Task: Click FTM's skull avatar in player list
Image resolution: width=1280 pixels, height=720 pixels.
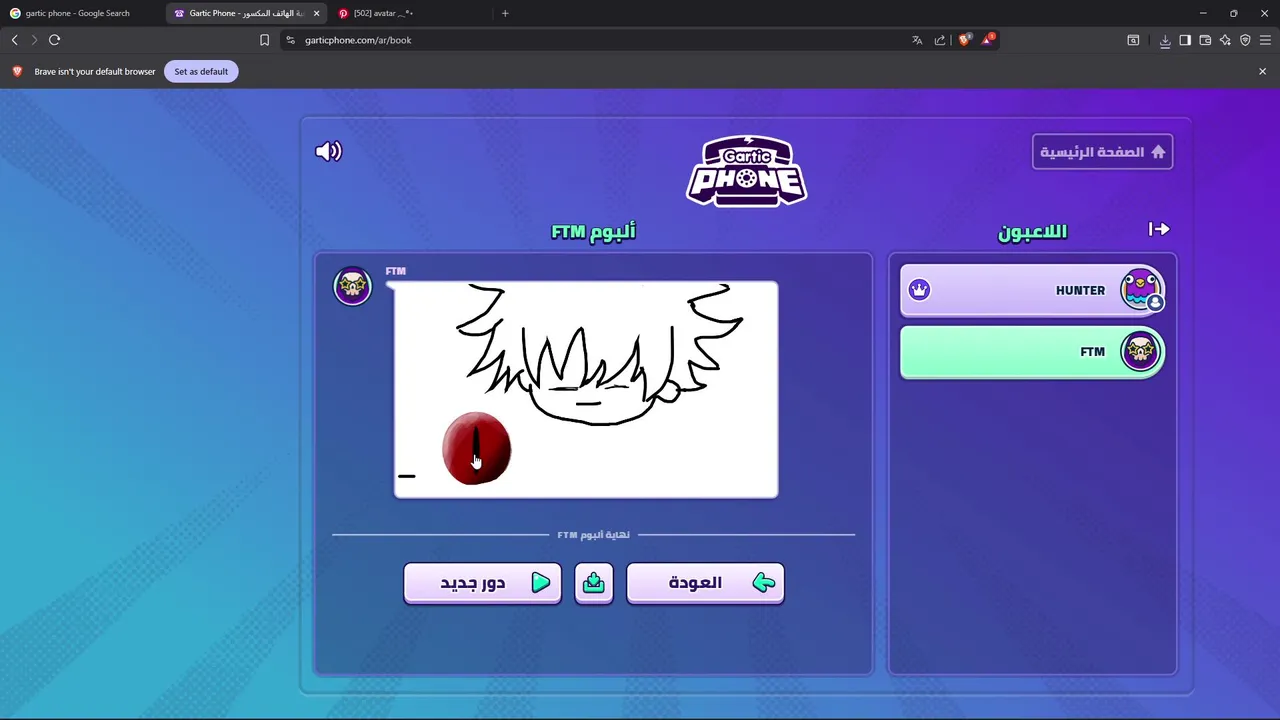Action: pos(1141,351)
